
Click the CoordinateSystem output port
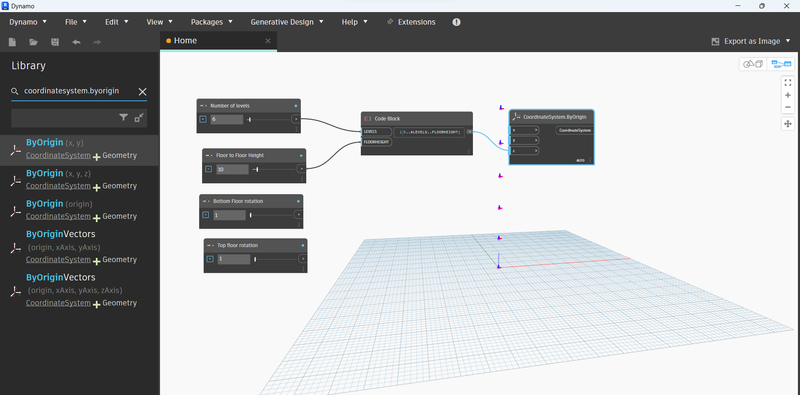coord(574,130)
